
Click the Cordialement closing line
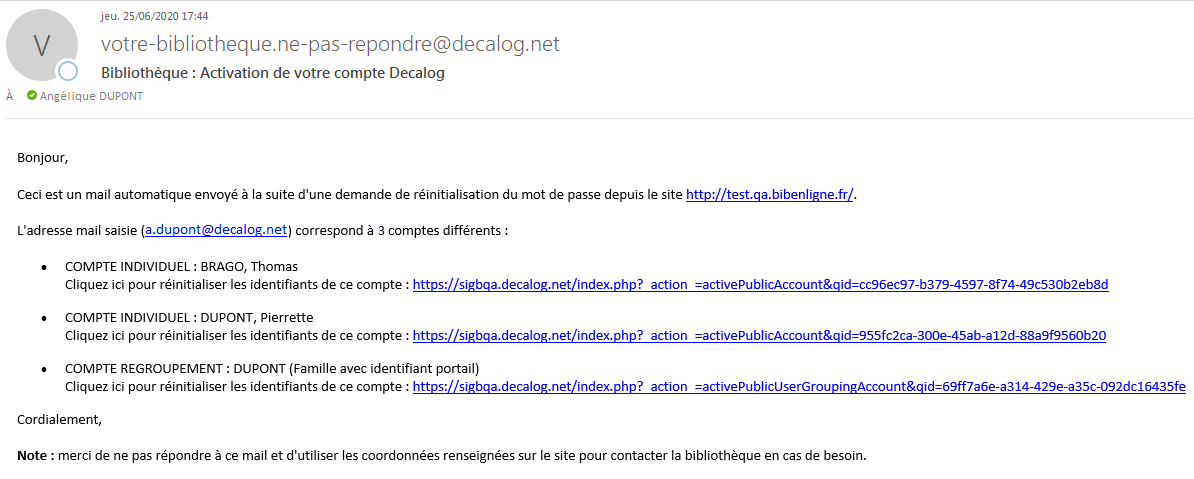click(x=60, y=419)
